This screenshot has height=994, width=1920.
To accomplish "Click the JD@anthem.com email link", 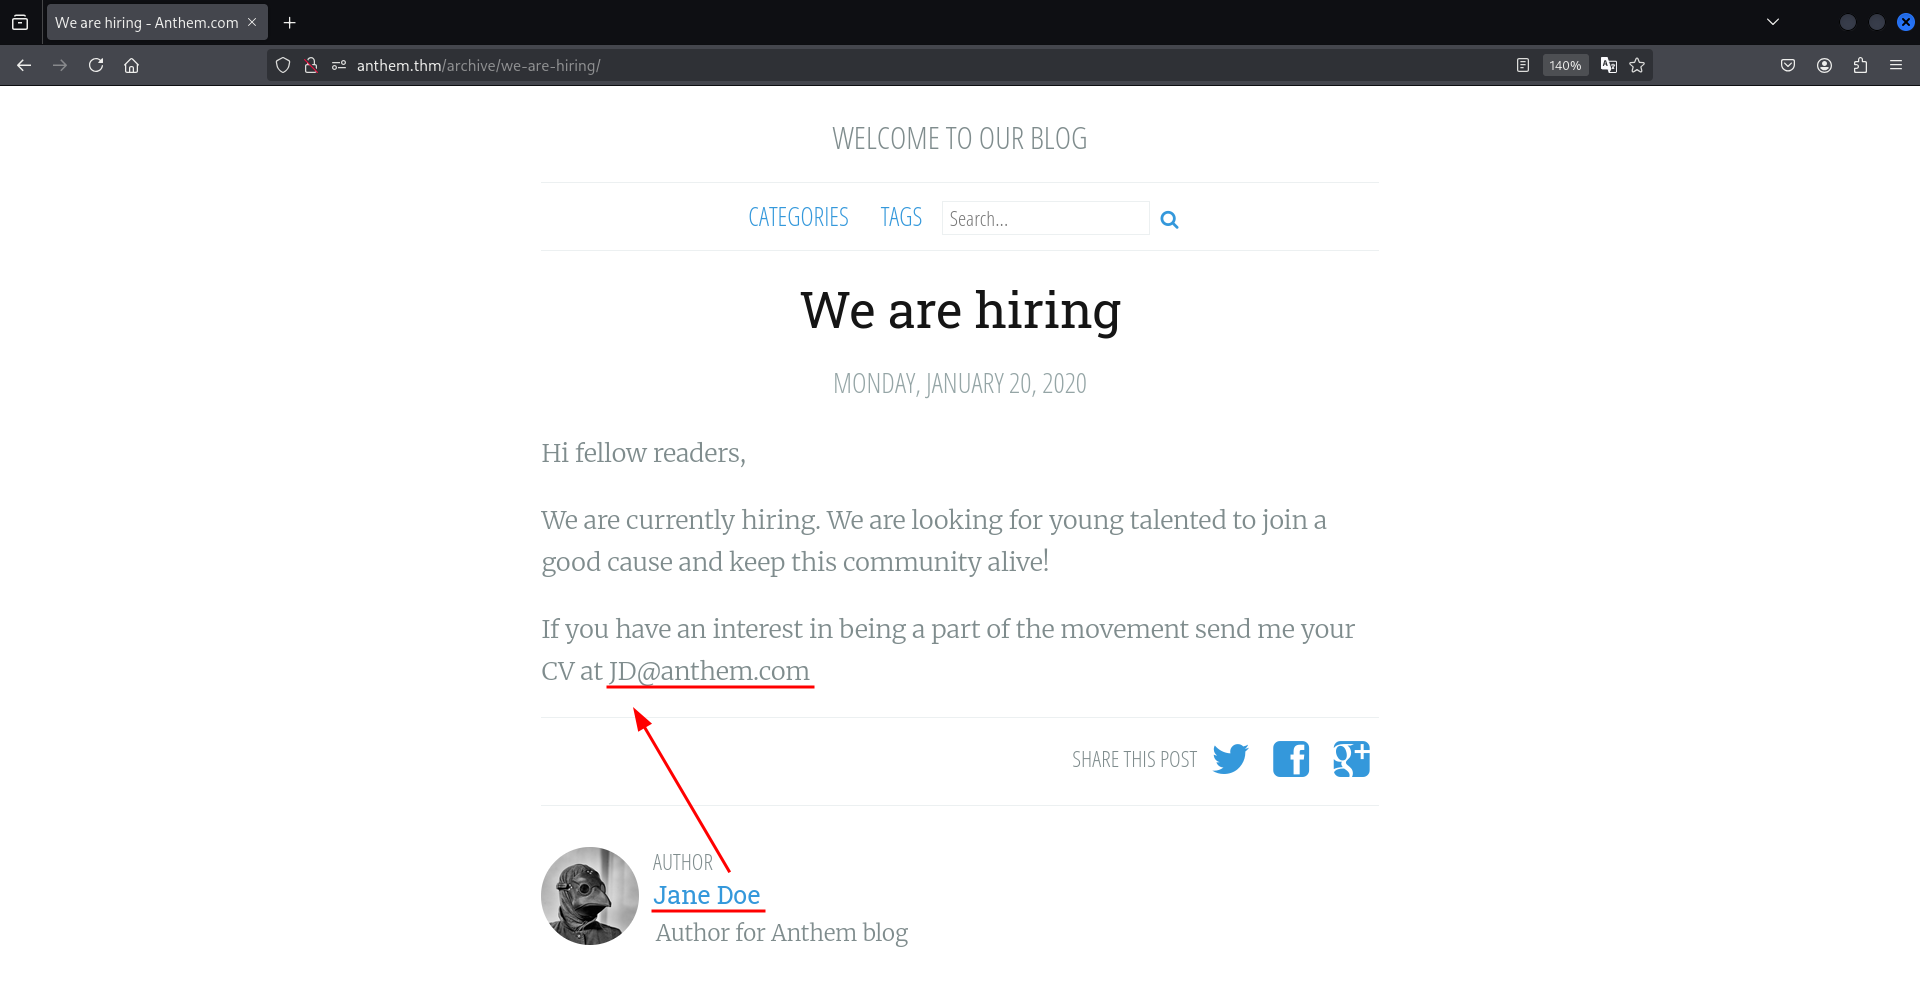I will coord(709,671).
